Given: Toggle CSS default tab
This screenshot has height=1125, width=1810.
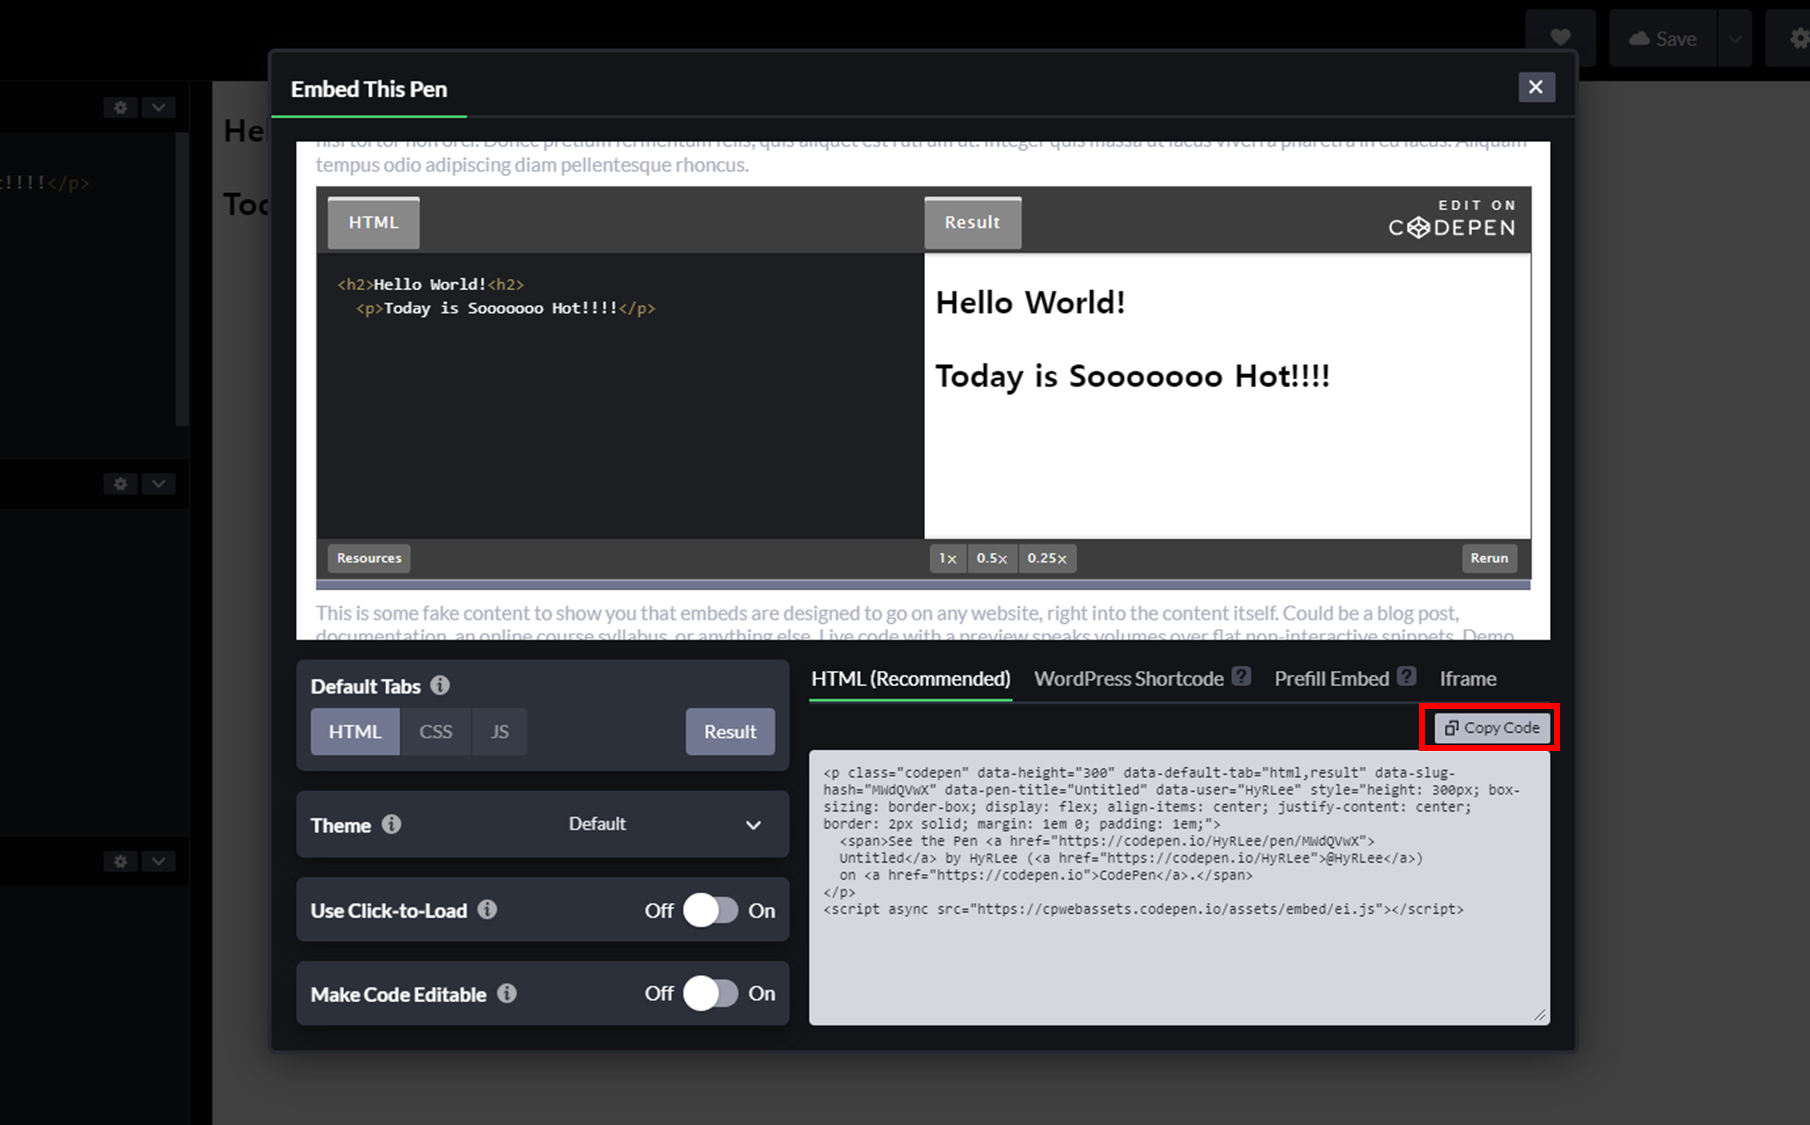Looking at the screenshot, I should [x=436, y=731].
